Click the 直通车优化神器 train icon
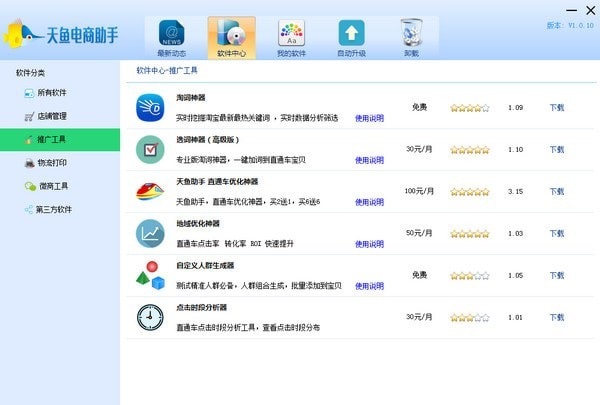 click(150, 191)
